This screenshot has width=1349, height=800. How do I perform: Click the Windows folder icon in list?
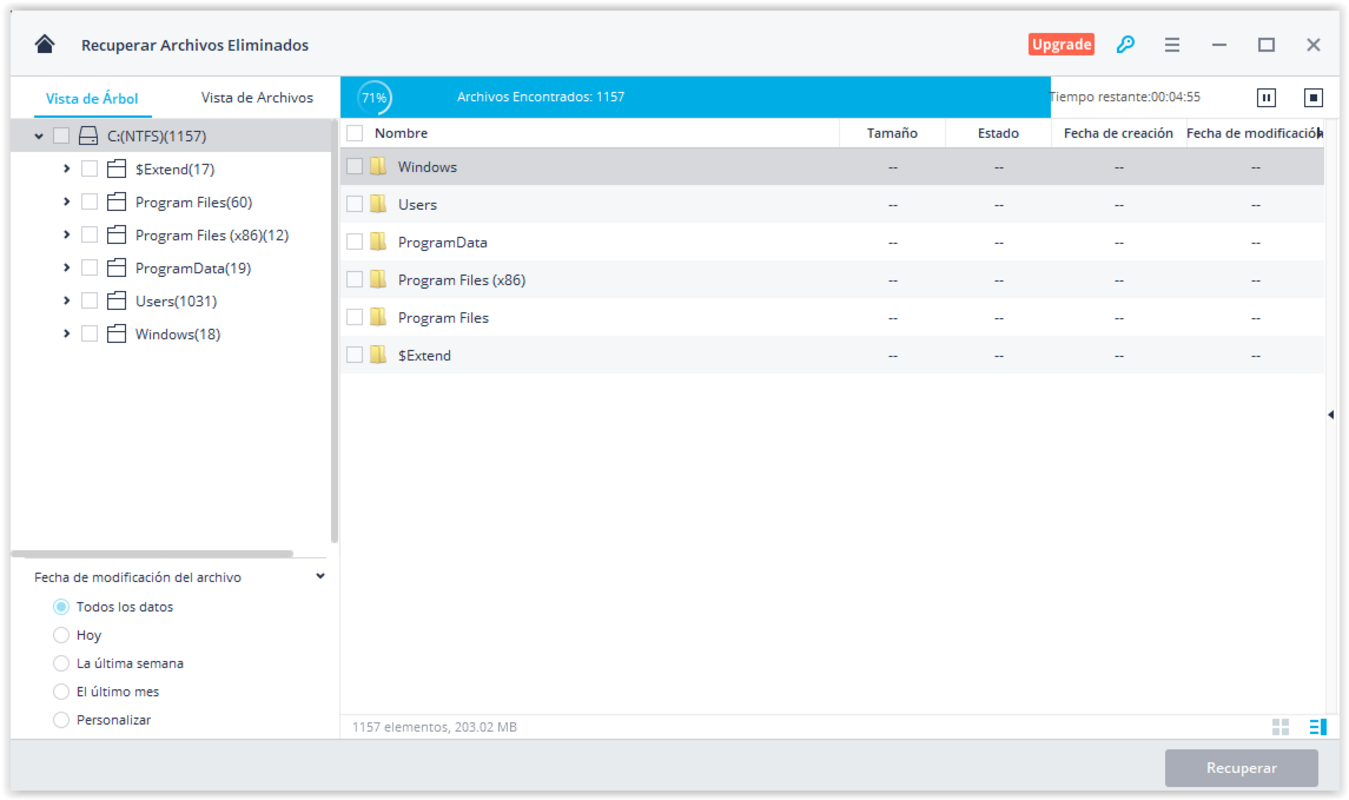pos(378,166)
